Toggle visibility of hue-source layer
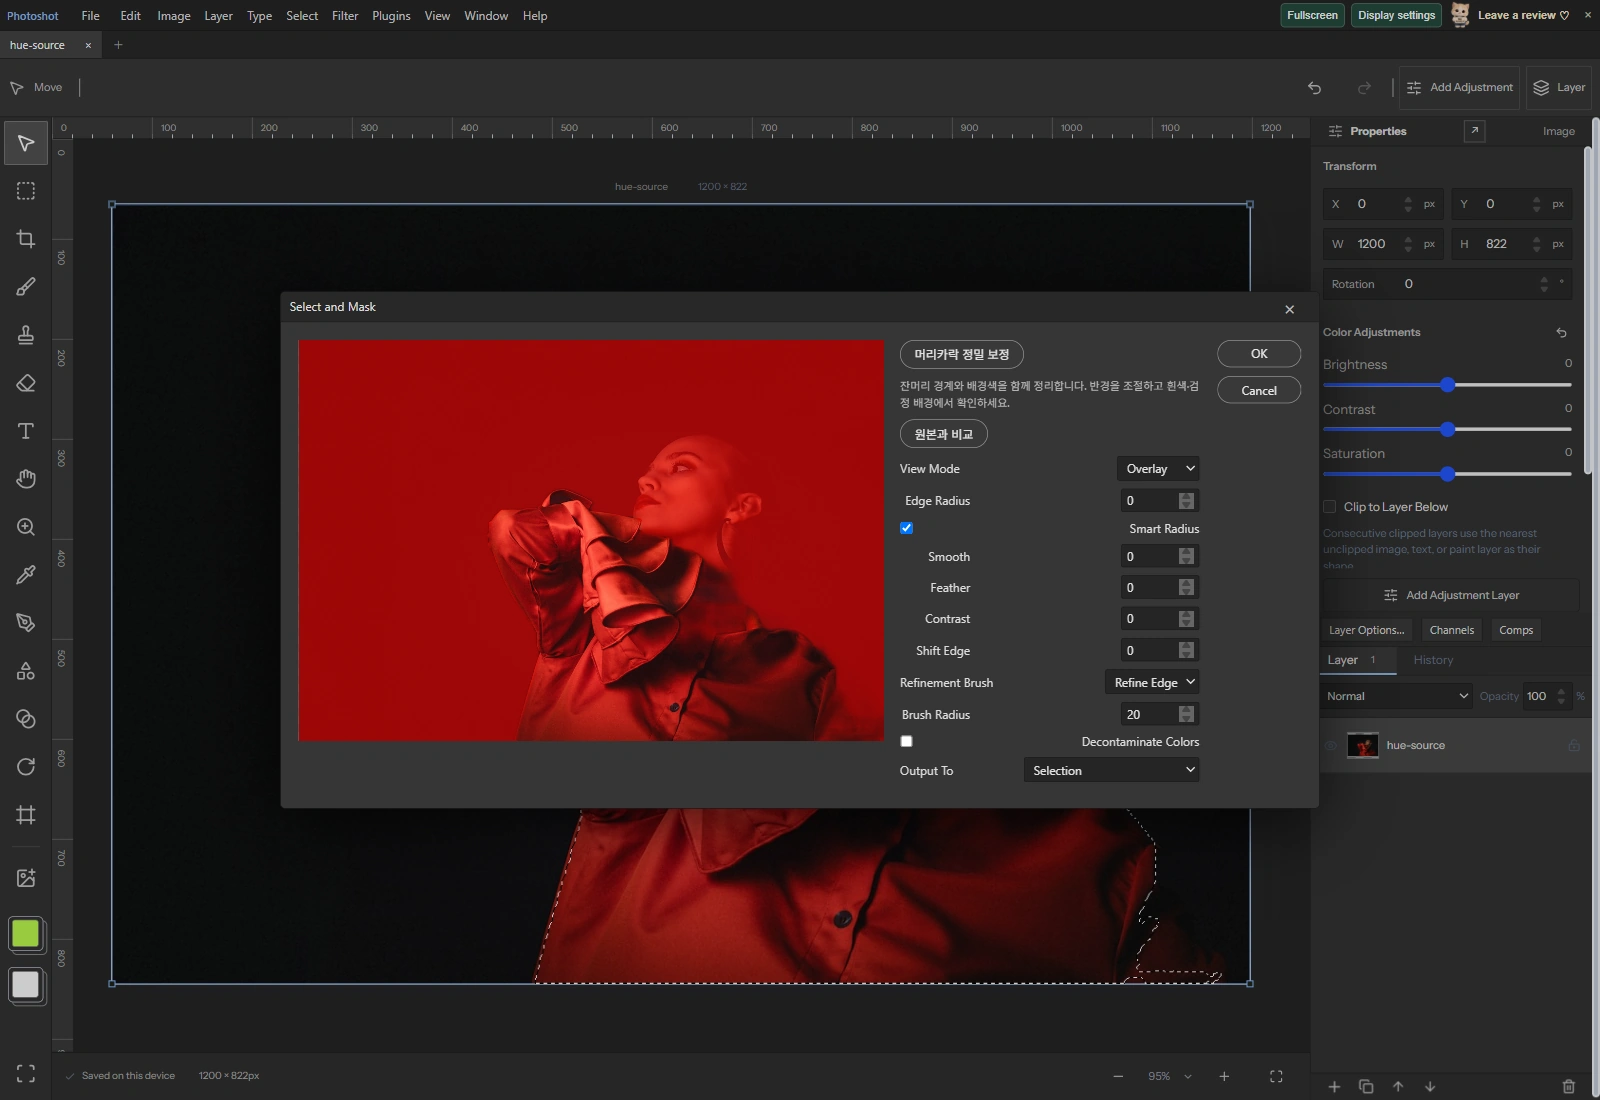Viewport: 1600px width, 1100px height. pyautogui.click(x=1331, y=745)
